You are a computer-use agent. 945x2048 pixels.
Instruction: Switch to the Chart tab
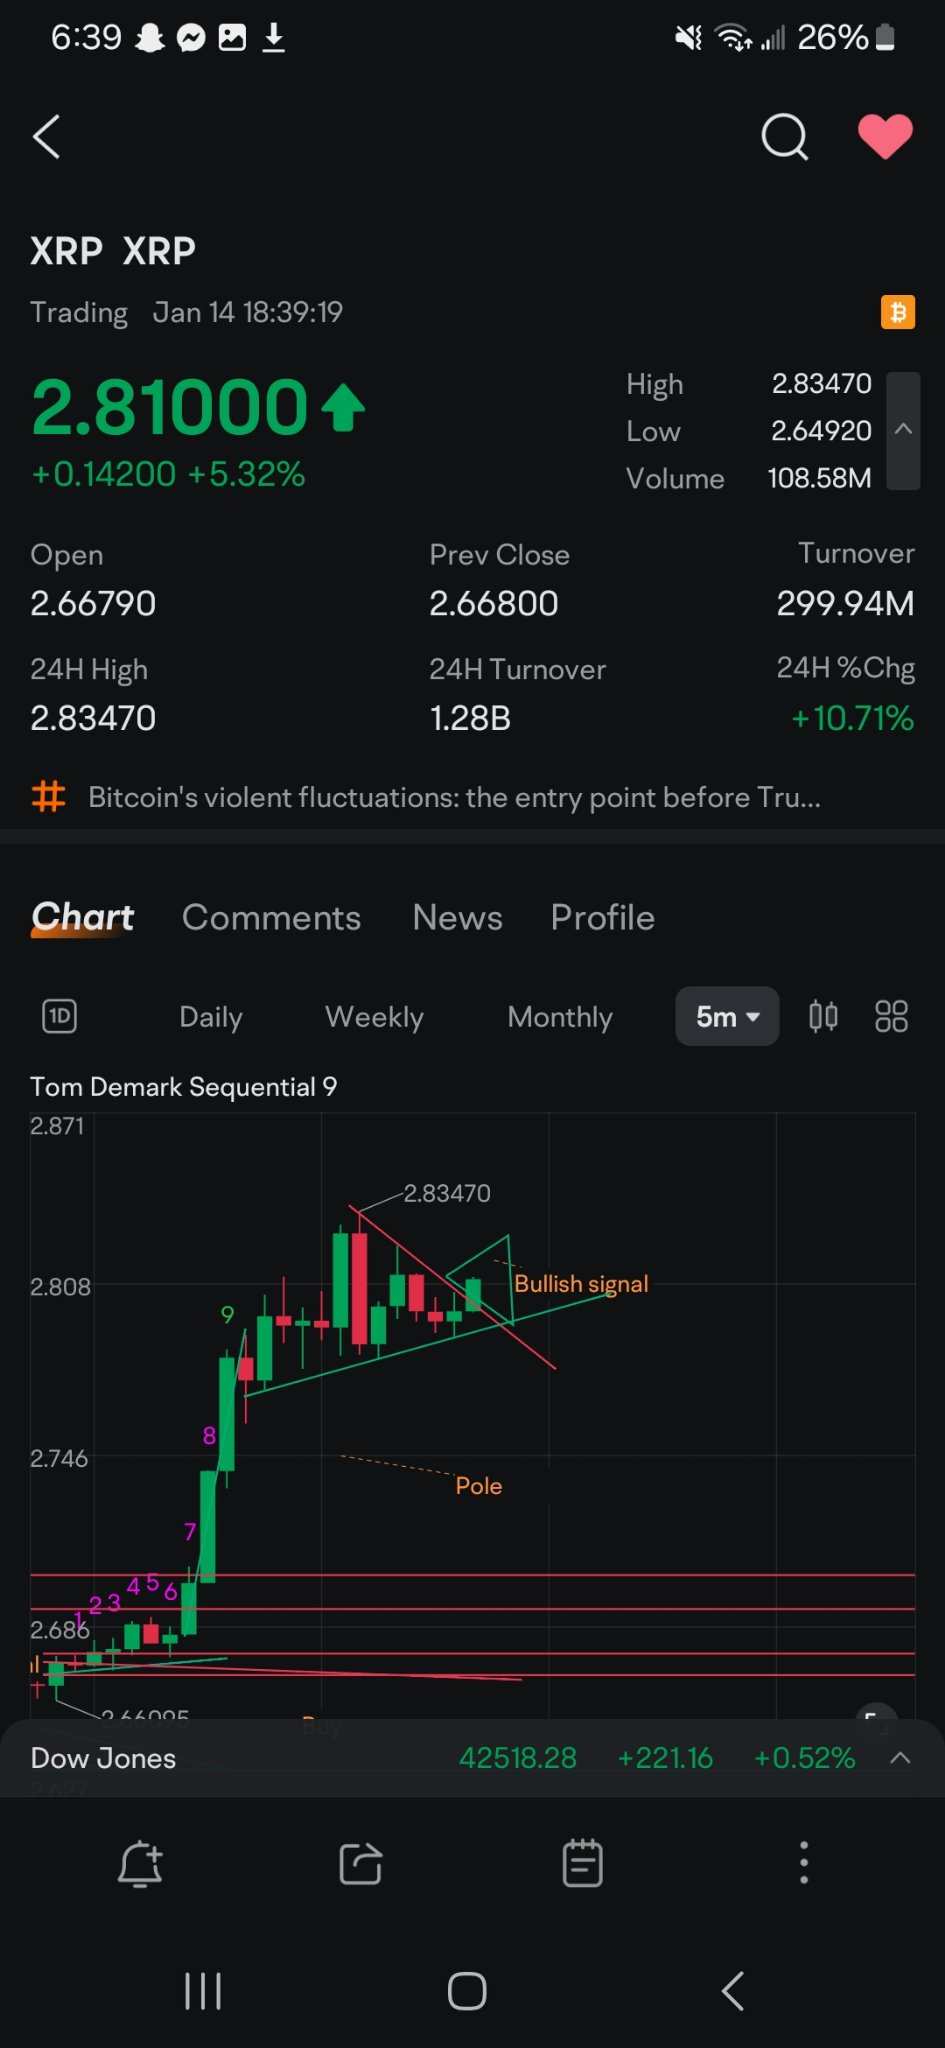[83, 917]
